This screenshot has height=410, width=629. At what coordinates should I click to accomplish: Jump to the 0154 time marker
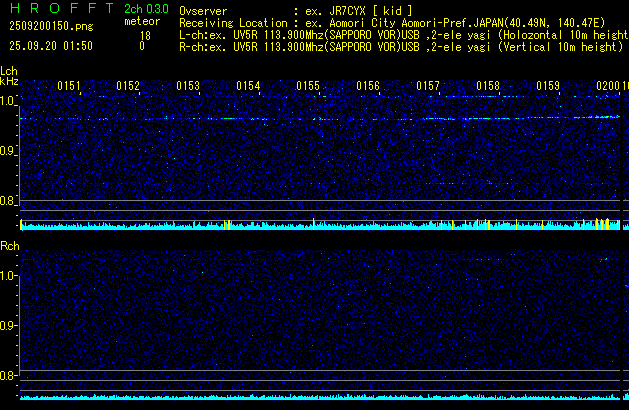pos(248,86)
